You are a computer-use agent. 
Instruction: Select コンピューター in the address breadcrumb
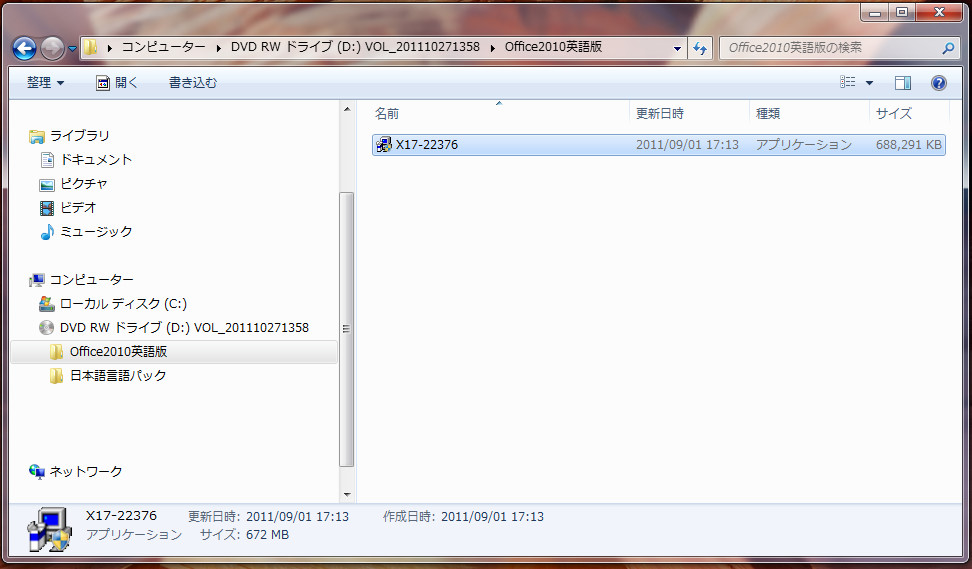(x=163, y=47)
